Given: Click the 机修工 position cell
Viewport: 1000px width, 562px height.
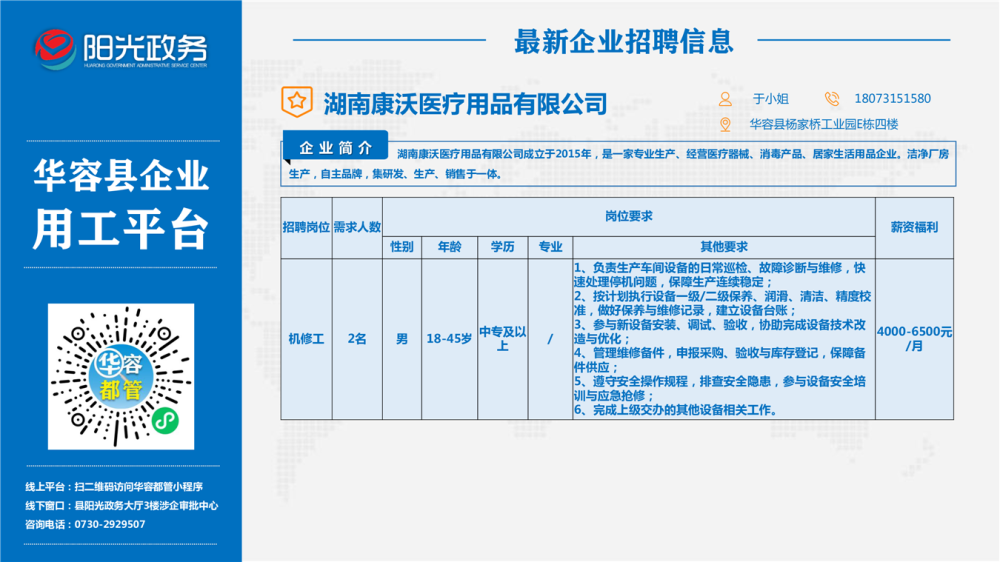Looking at the screenshot, I should [306, 339].
